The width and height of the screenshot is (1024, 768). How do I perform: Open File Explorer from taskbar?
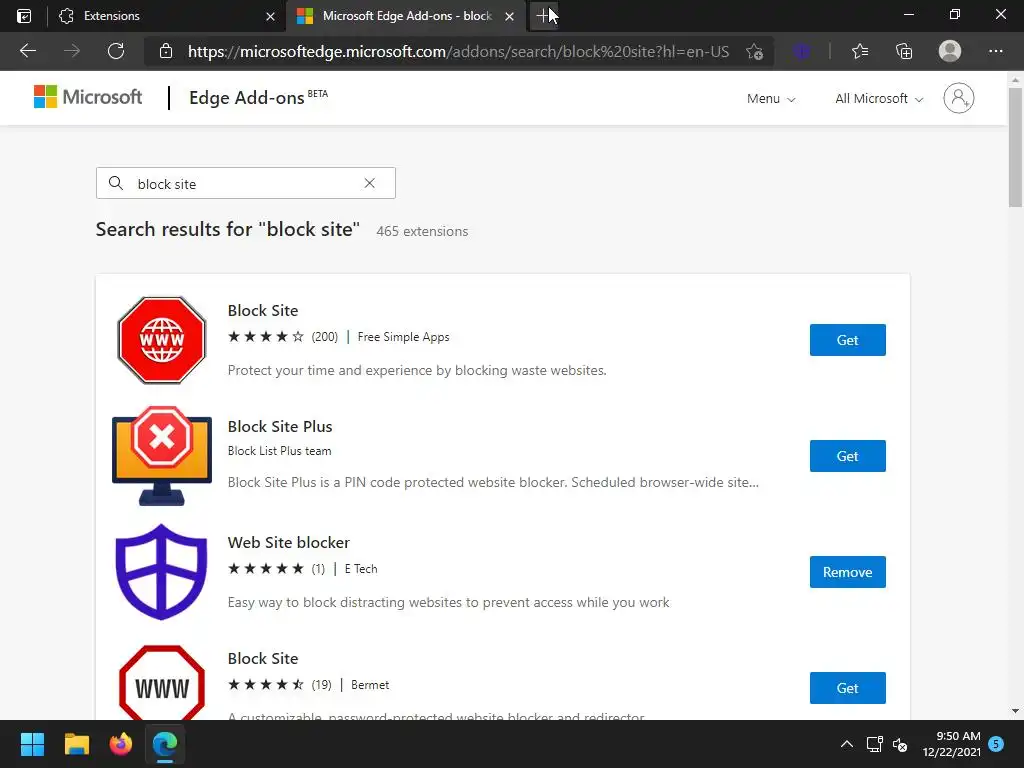pyautogui.click(x=76, y=744)
